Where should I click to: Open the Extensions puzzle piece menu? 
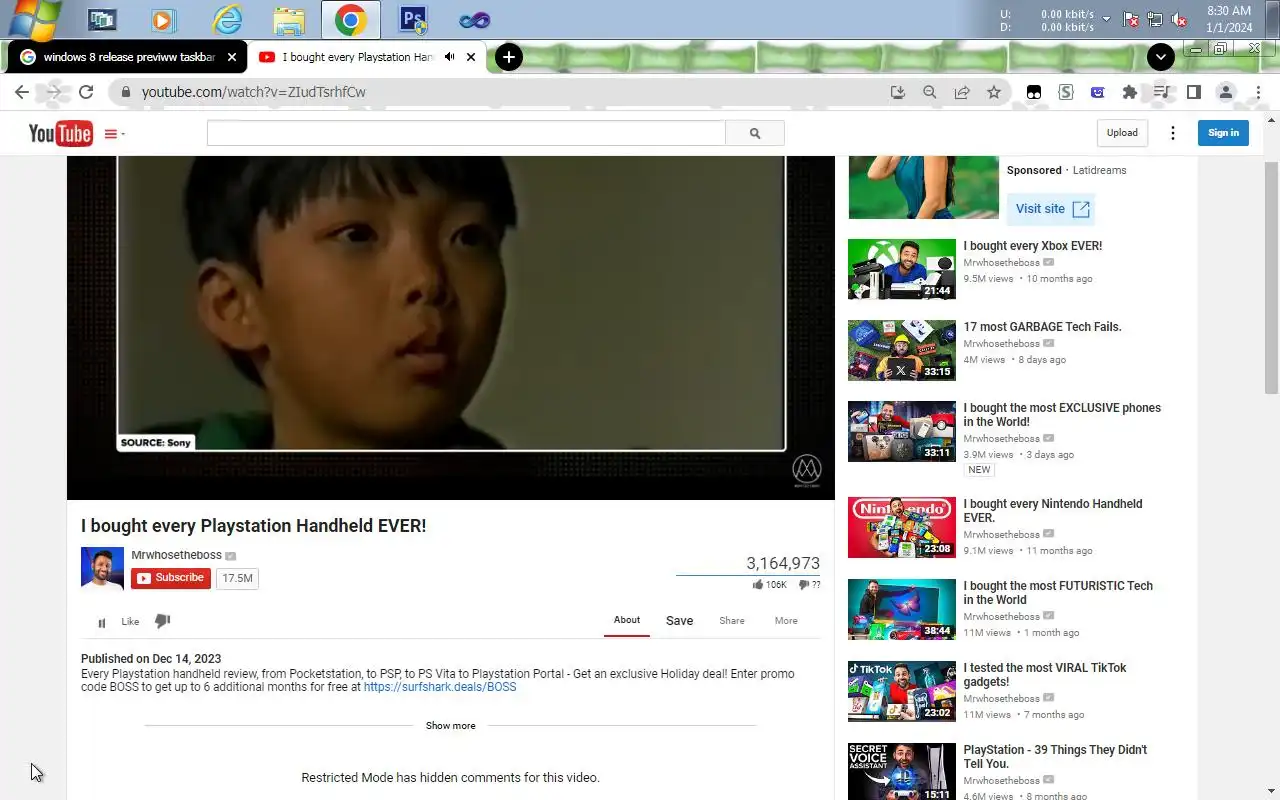tap(1130, 92)
